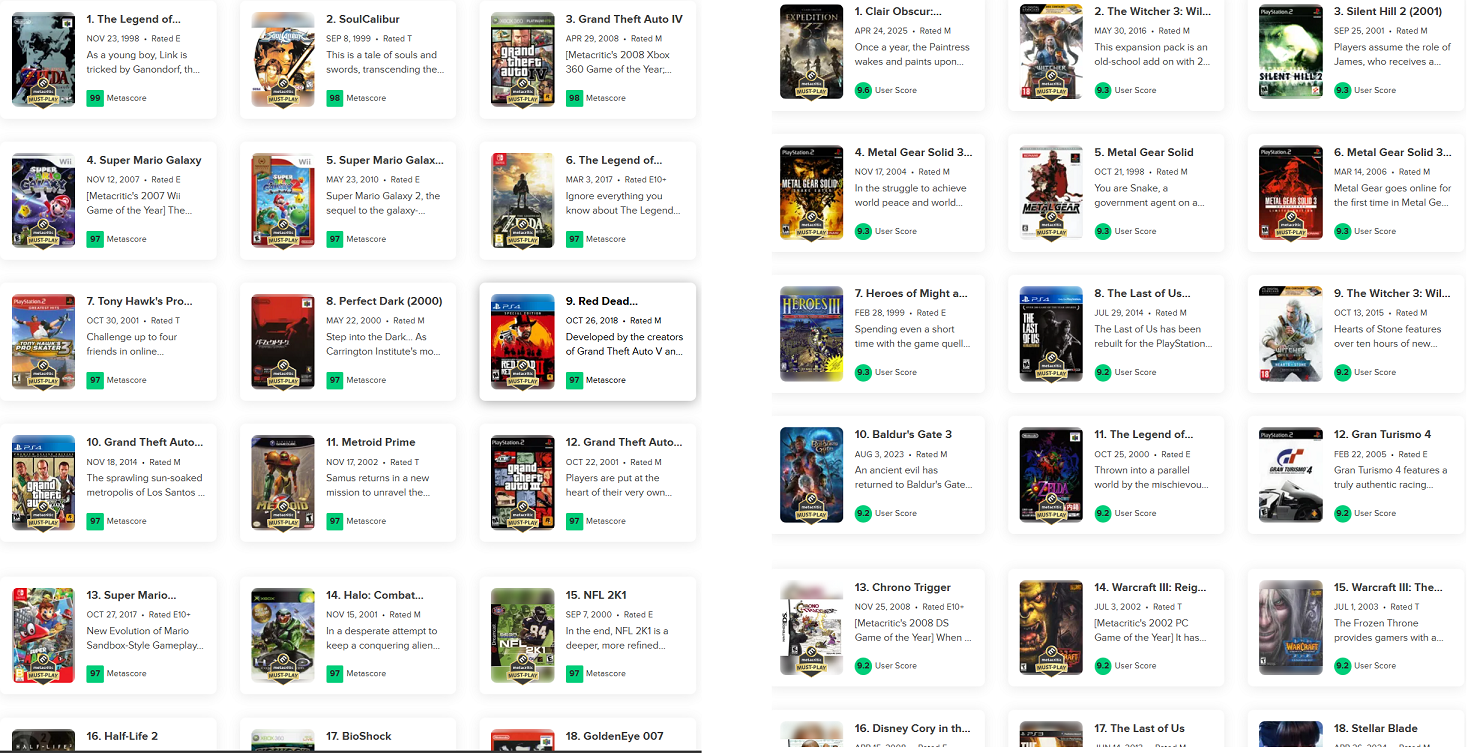Viewport: 1480px width, 753px height.
Task: Open the SoulCalibur cover art
Action: [283, 60]
